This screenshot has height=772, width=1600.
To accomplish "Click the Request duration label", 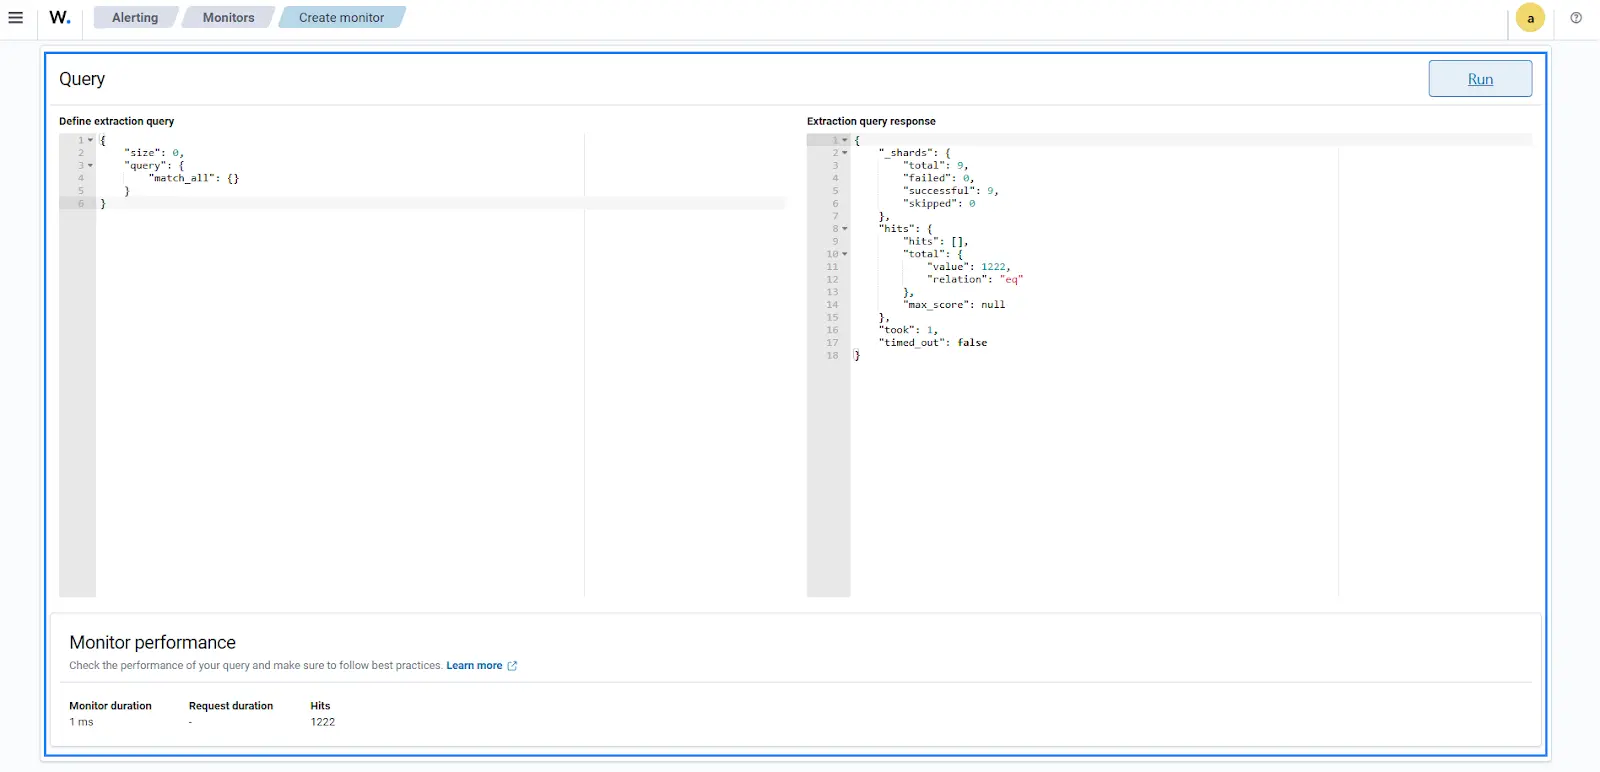I will 231,706.
